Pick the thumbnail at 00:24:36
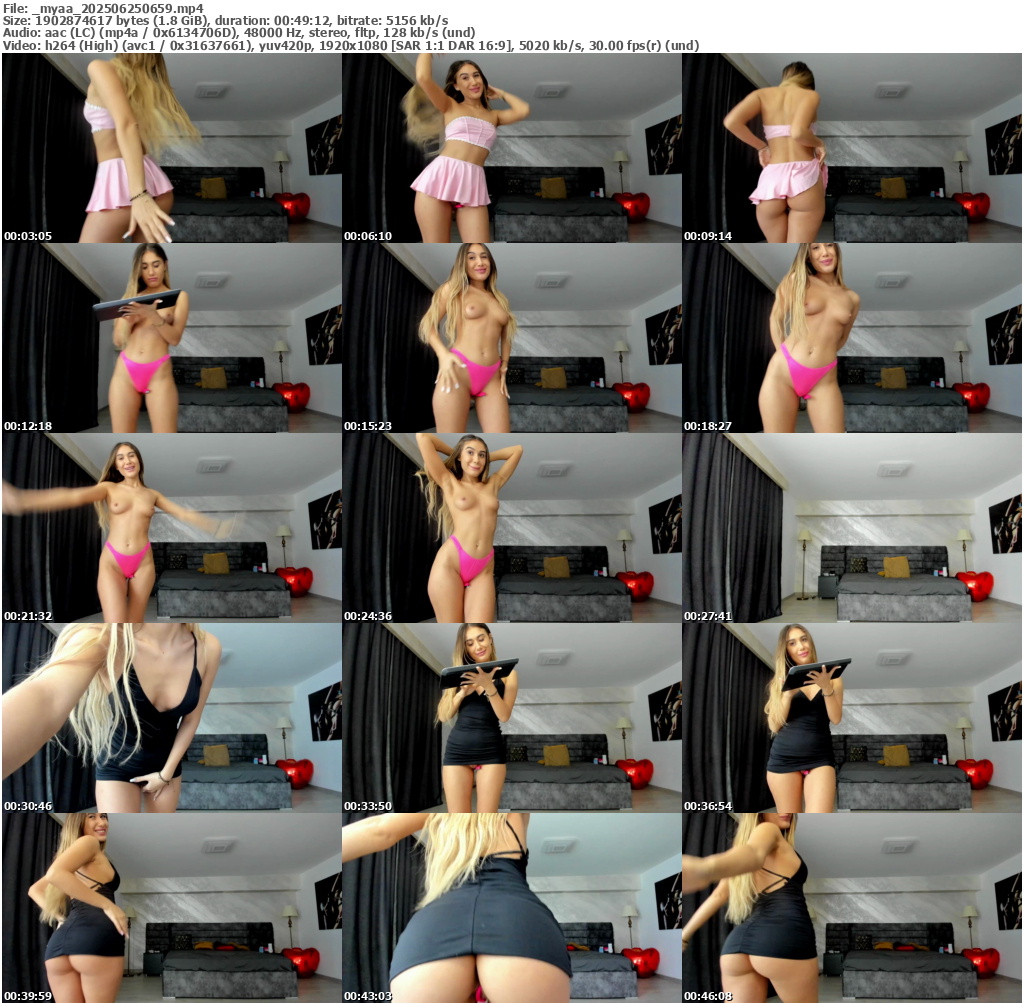The height and width of the screenshot is (1003, 1024). 512,528
